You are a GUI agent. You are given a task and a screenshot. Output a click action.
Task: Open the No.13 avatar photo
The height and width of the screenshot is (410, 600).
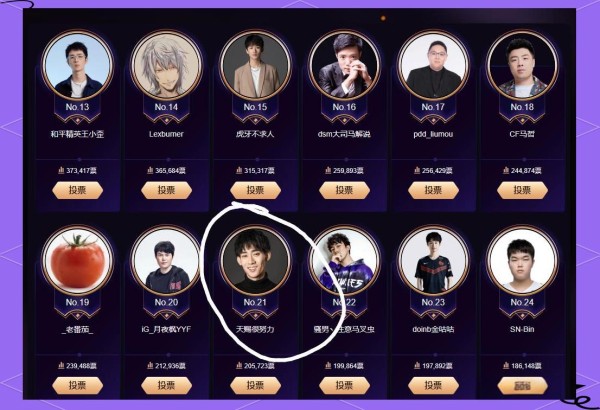tap(77, 65)
